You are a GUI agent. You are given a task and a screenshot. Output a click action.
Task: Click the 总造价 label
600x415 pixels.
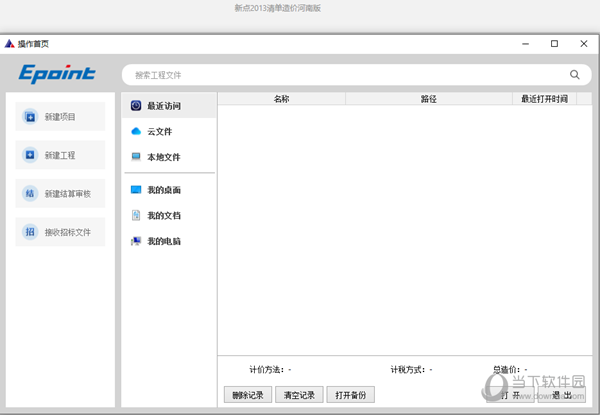(x=506, y=369)
